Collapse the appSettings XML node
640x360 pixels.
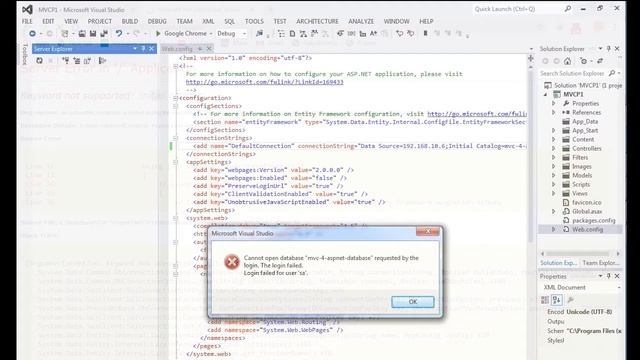pyautogui.click(x=176, y=162)
